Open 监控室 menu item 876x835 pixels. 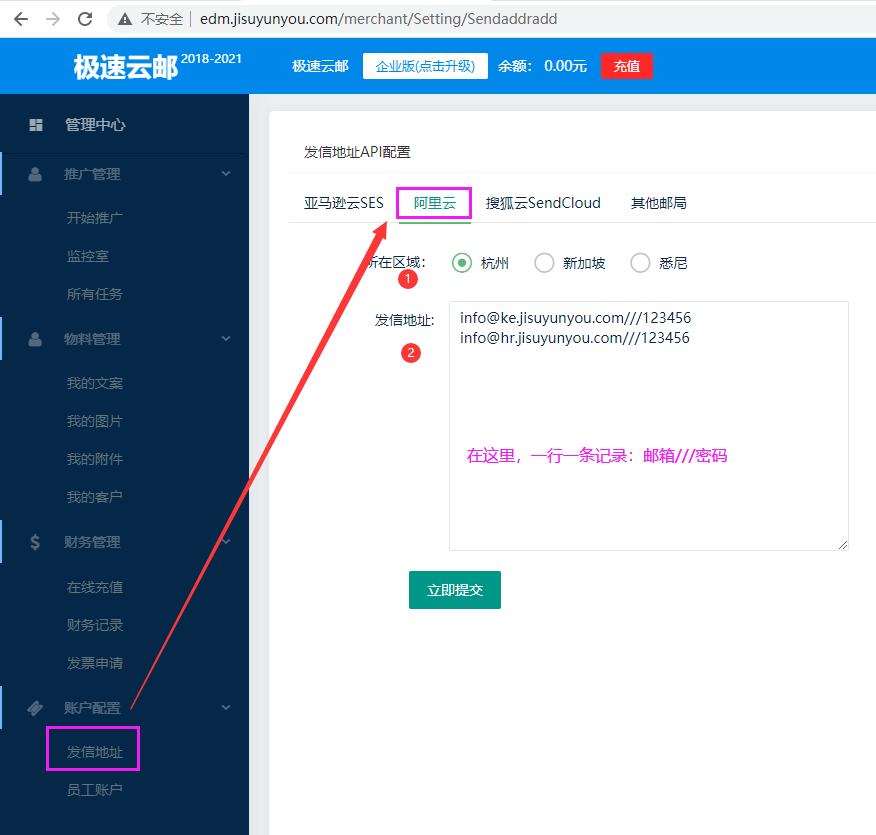coord(88,256)
